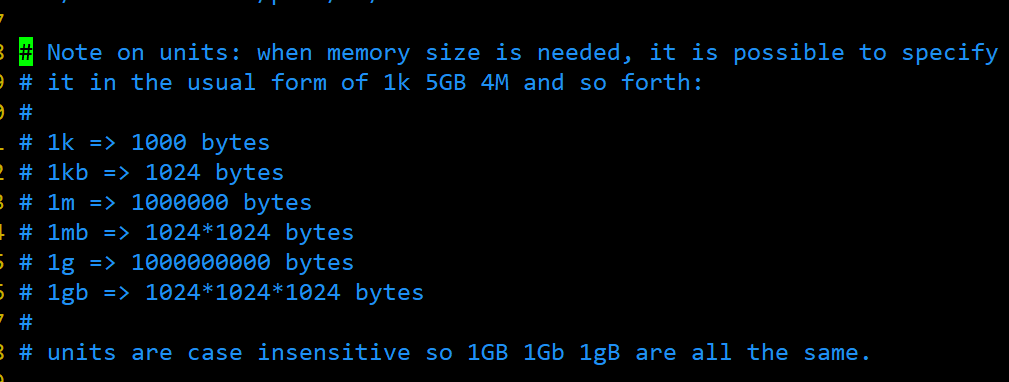Click the value '1000' before bytes

pyautogui.click(x=158, y=142)
